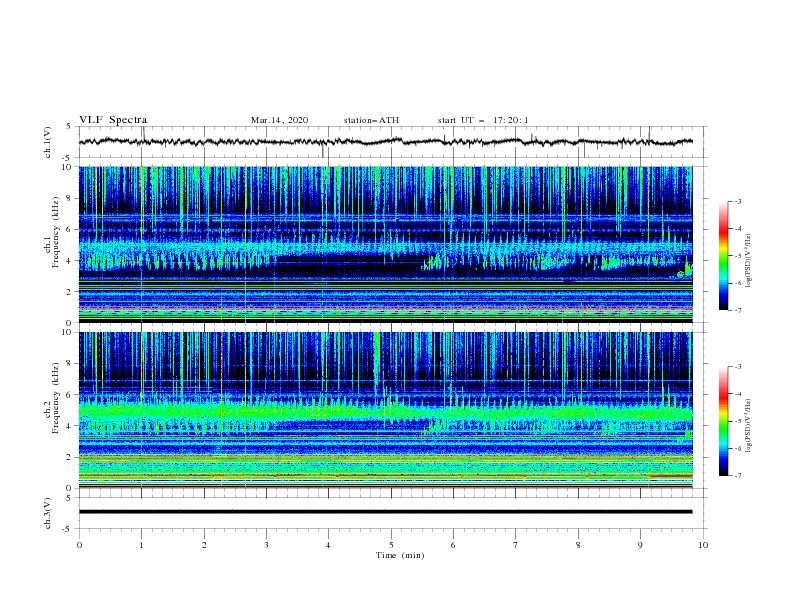Screen dimensions: 792x612
Task: Click time axis tick label '4'
Action: tap(328, 545)
